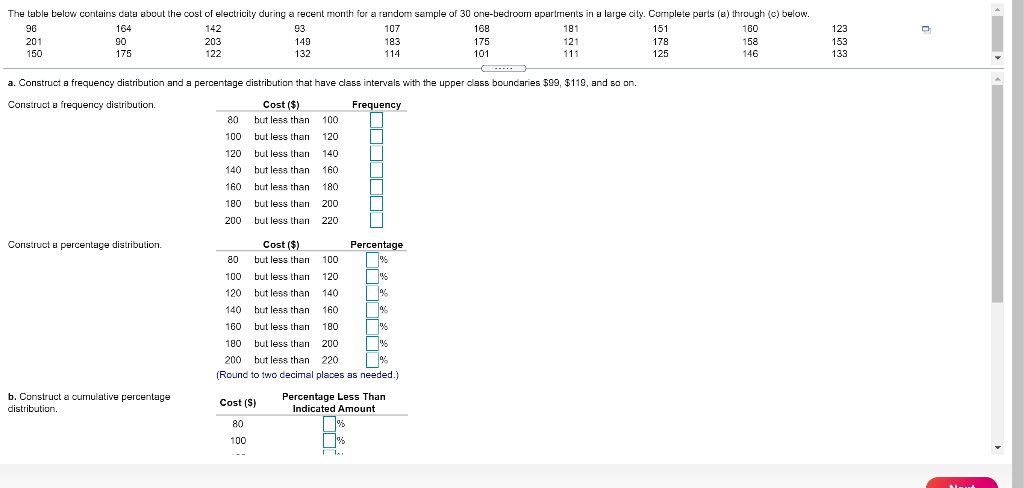
Task: Click cumulative percentage box for cost 100
Action: (x=330, y=441)
